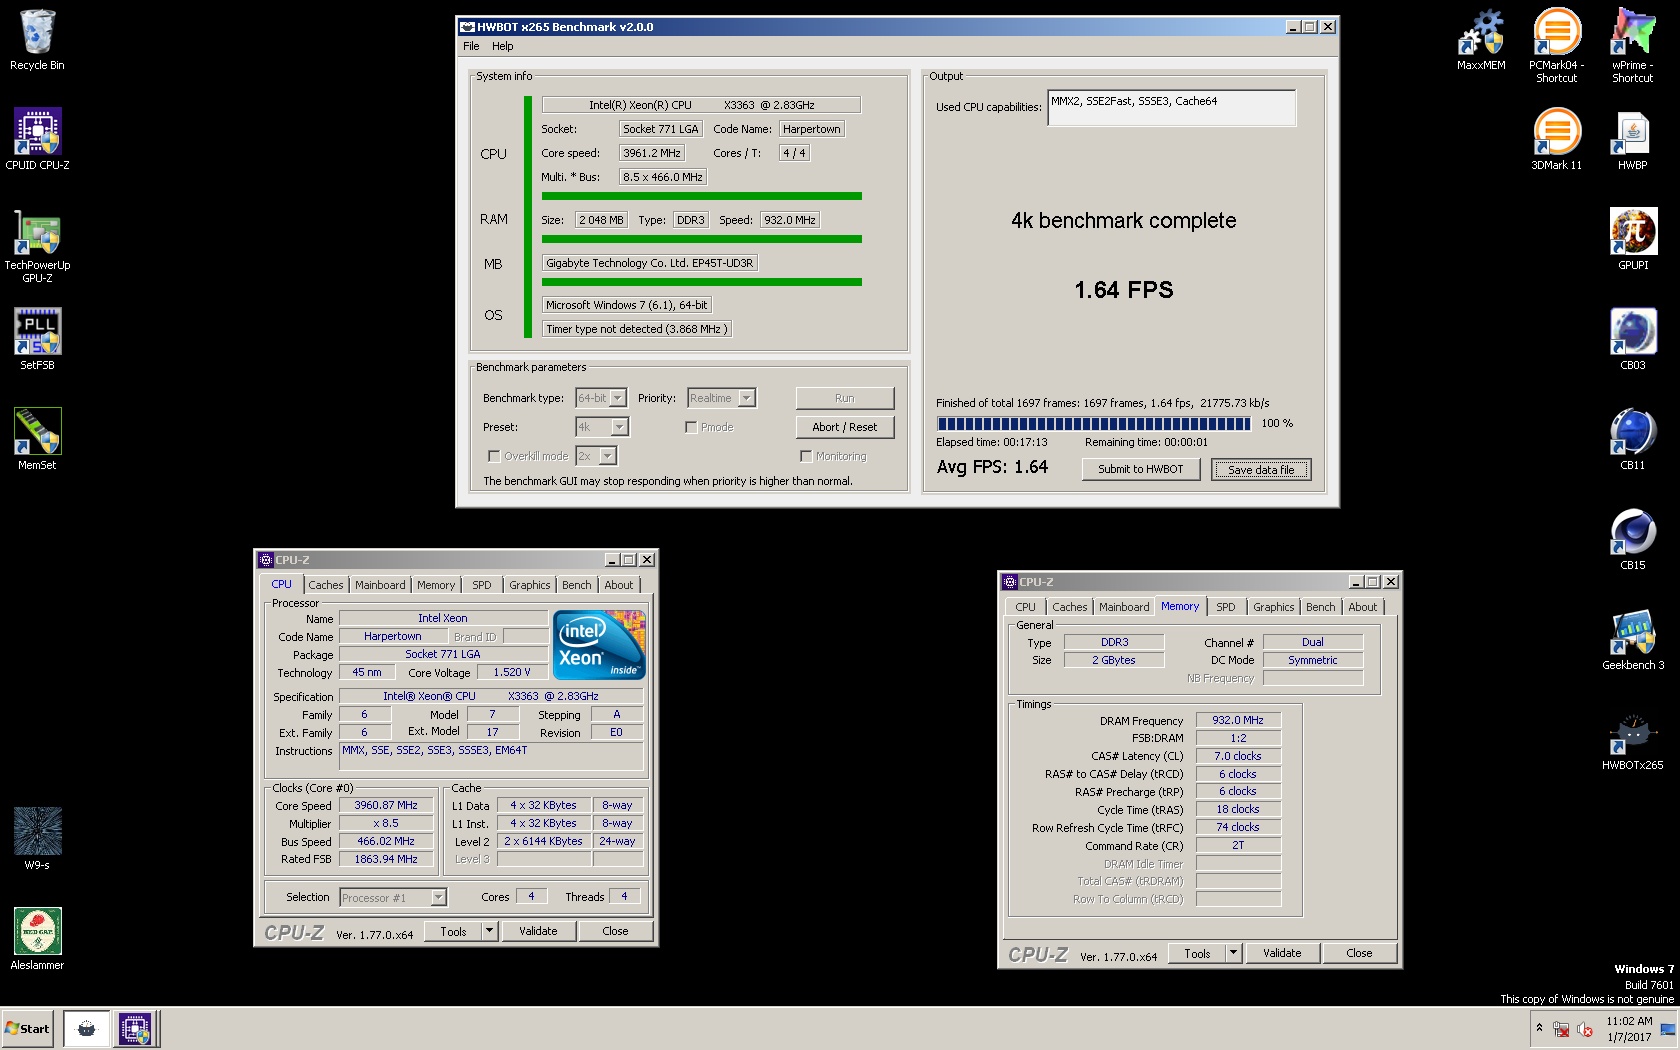Click Intel Xeon inside logo in CPU-Z
This screenshot has height=1050, width=1680.
click(x=599, y=645)
